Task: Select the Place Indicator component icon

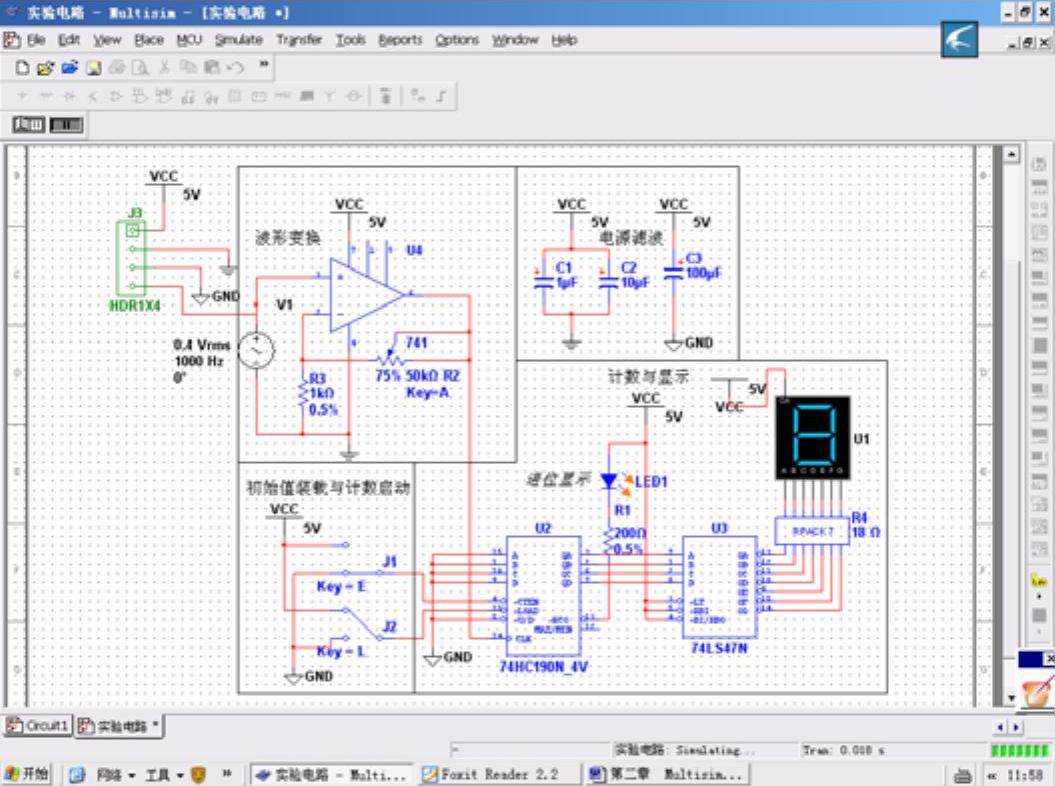Action: pos(235,96)
